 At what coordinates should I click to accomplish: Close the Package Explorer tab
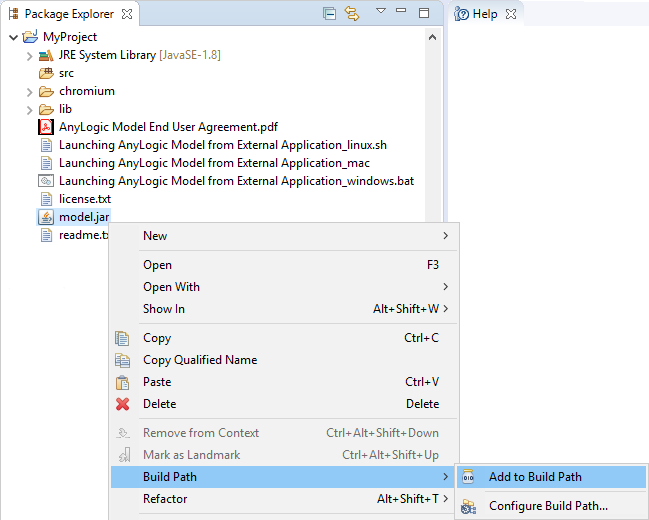[x=126, y=14]
